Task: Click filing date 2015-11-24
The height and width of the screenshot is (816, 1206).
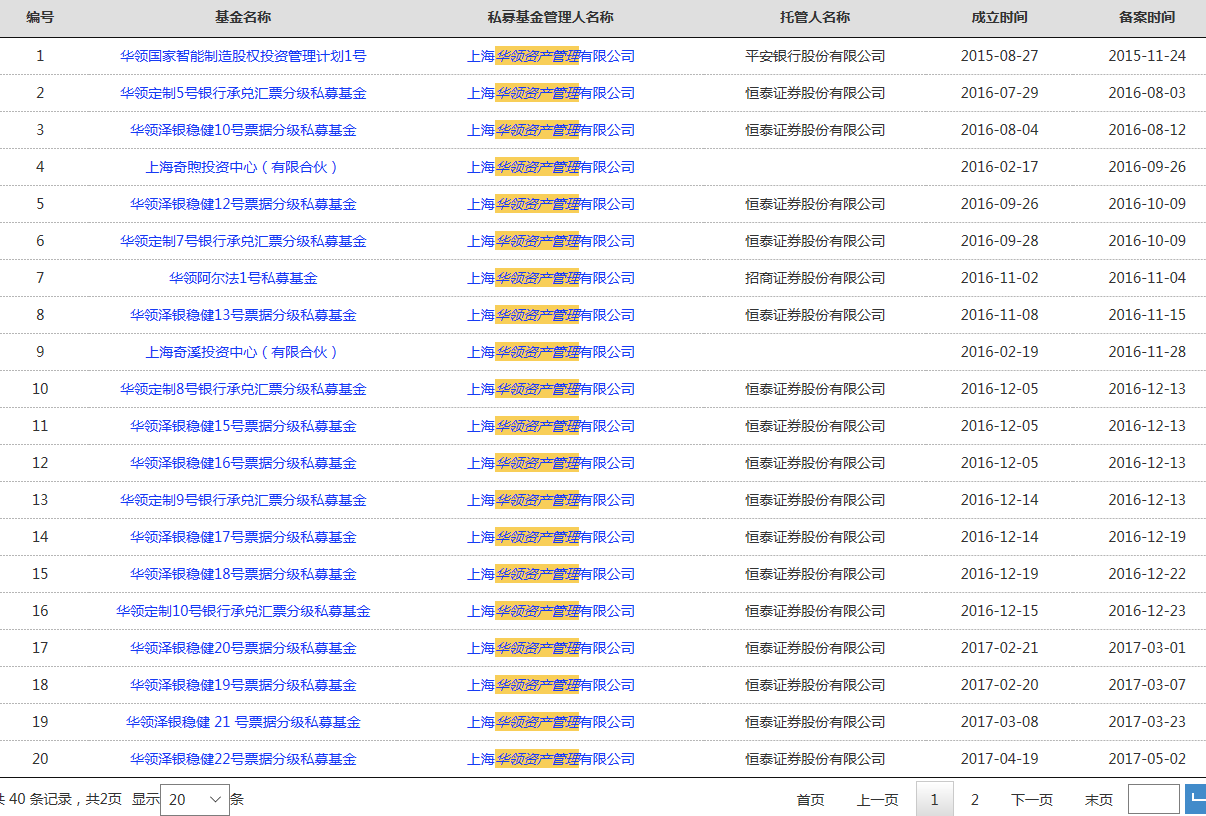Action: click(x=1147, y=56)
